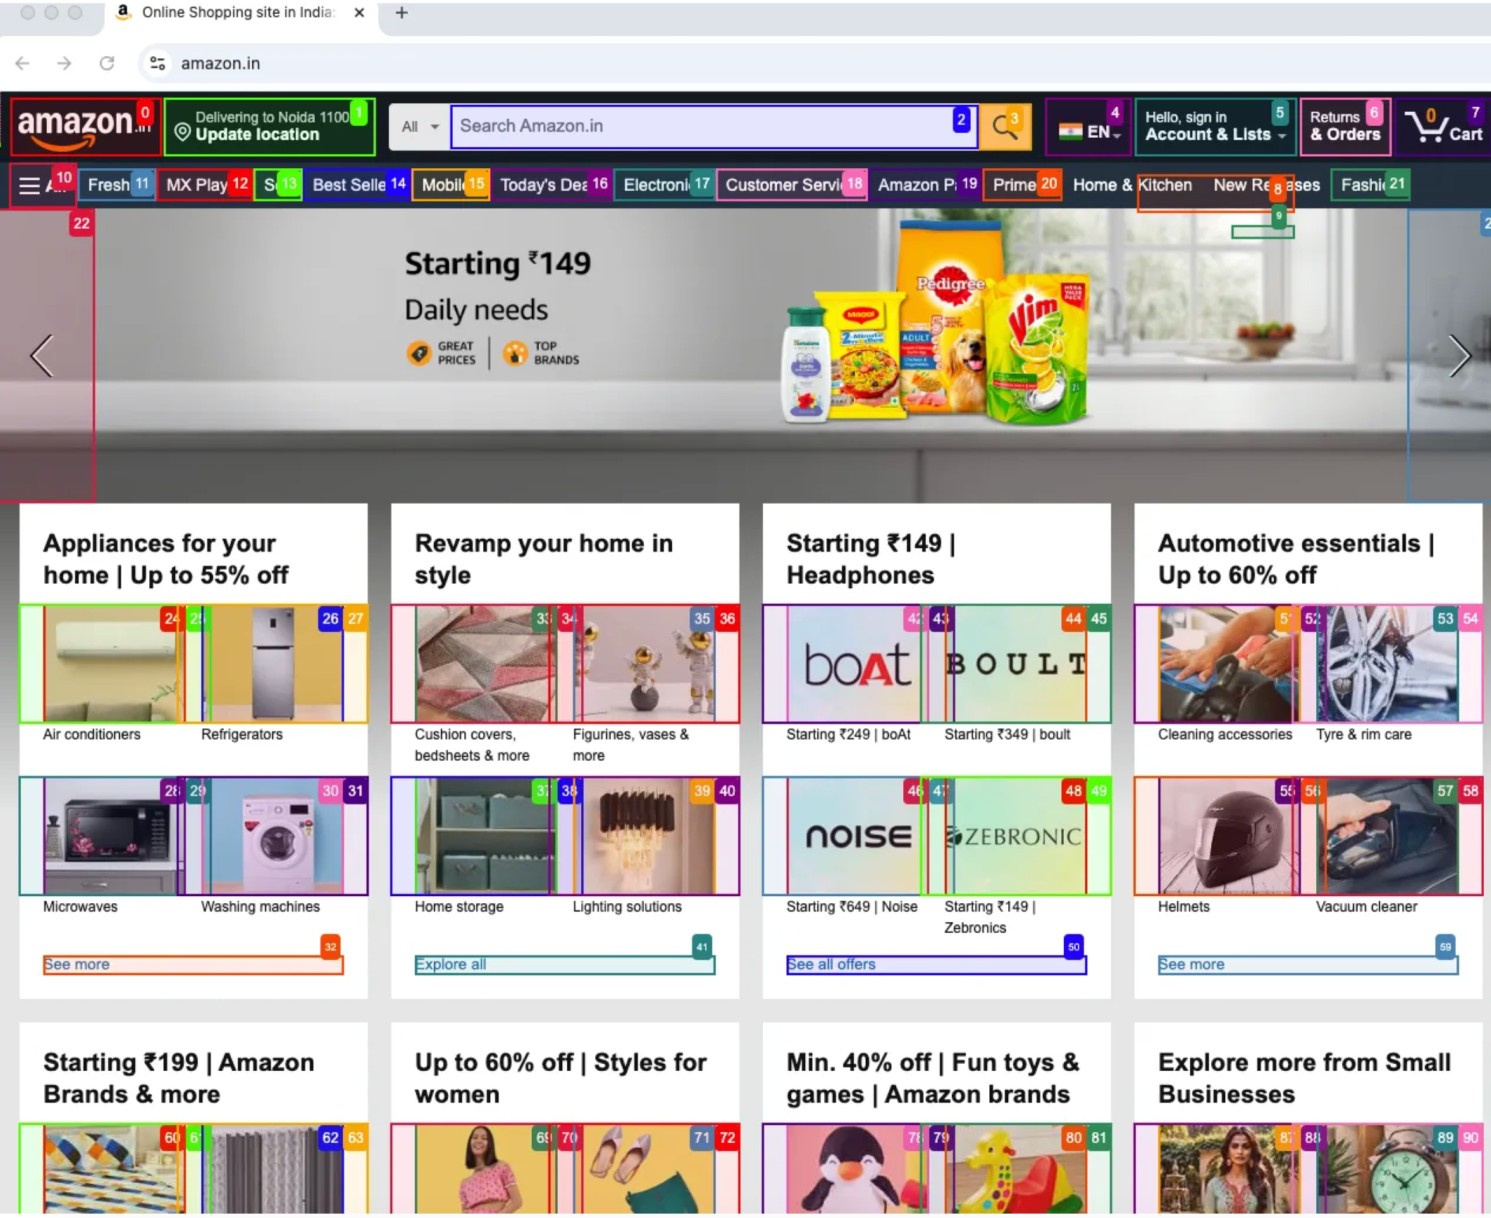Click See more under Appliances card
This screenshot has width=1491, height=1218.
pos(77,965)
